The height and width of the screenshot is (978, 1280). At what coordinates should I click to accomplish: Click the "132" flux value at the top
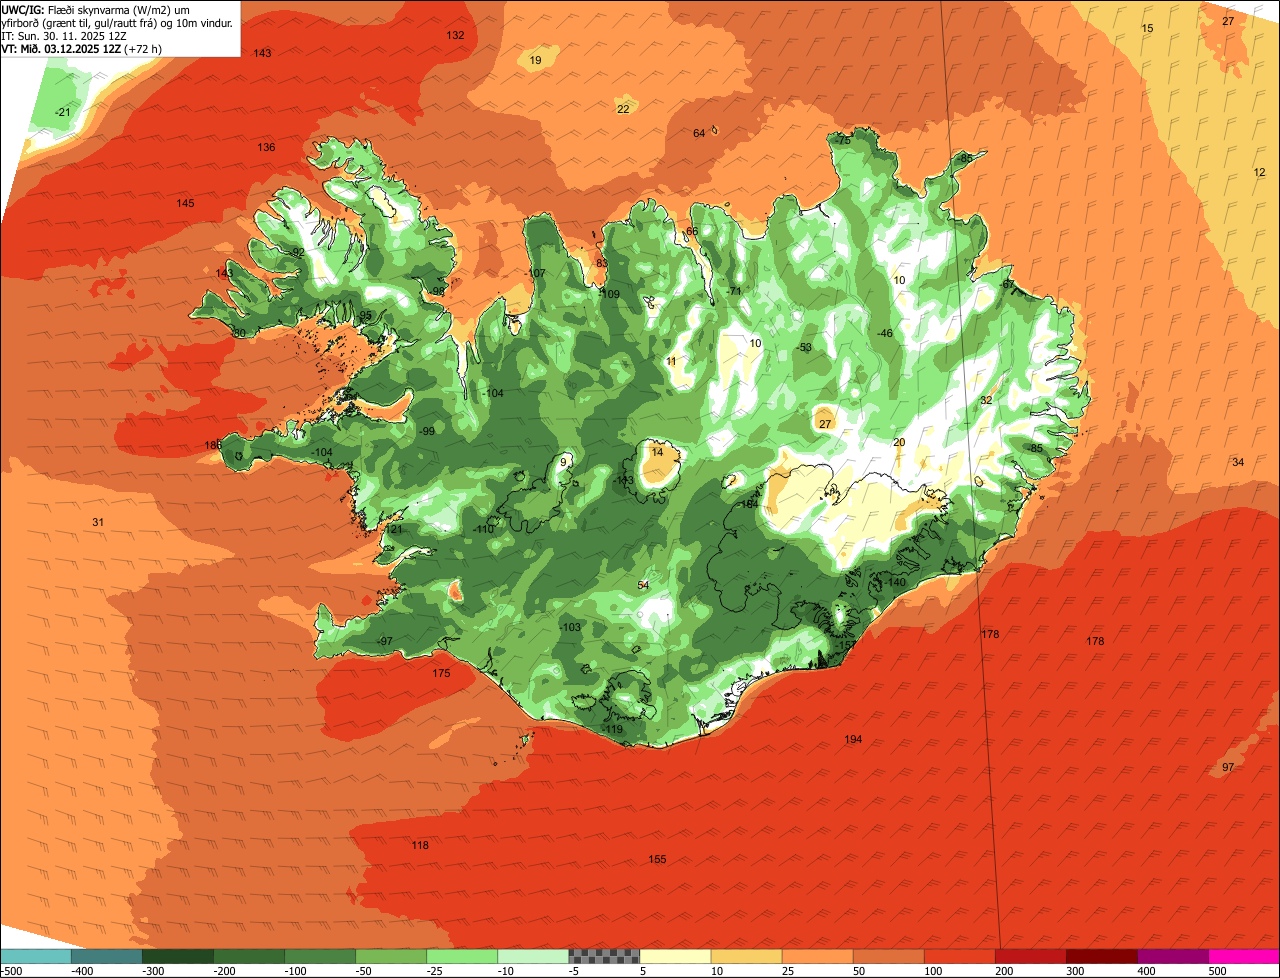pos(455,35)
